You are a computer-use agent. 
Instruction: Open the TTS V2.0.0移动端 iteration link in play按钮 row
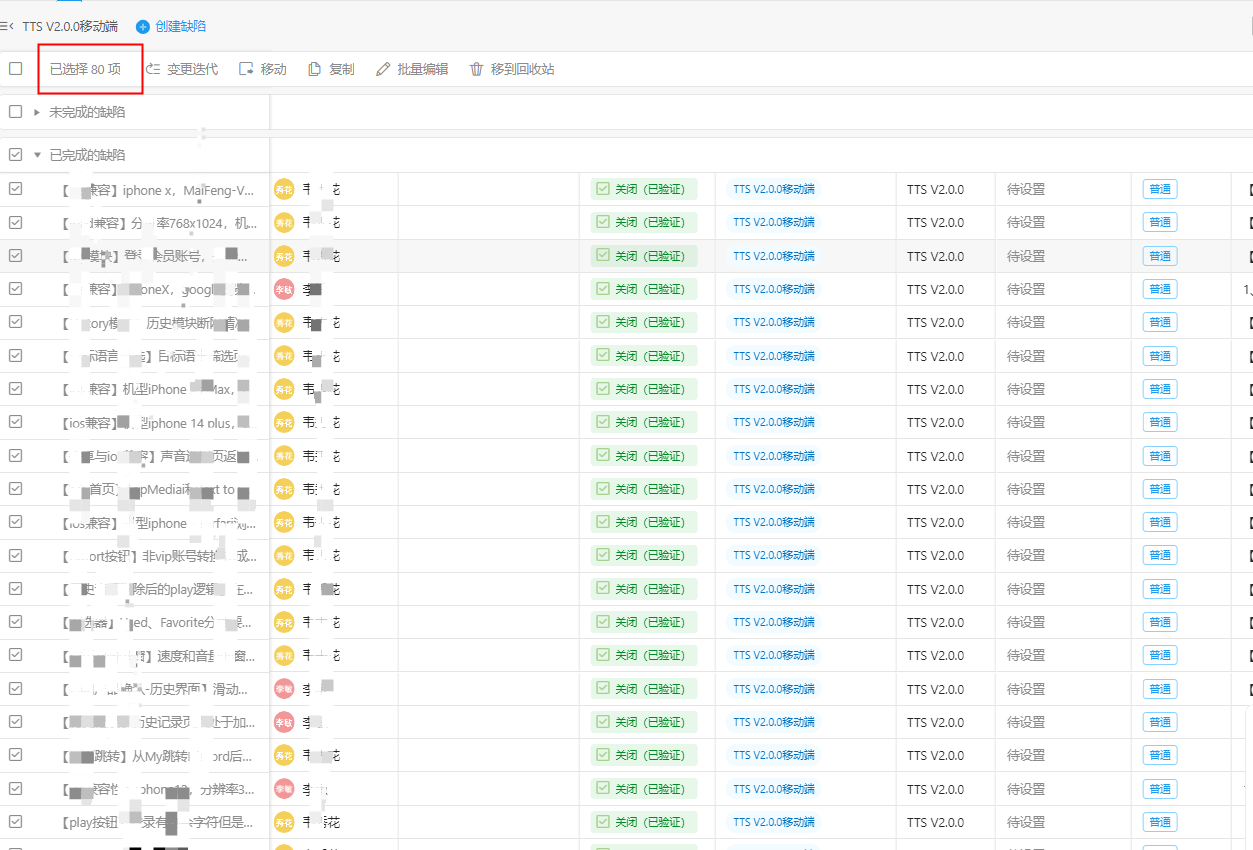pyautogui.click(x=773, y=822)
